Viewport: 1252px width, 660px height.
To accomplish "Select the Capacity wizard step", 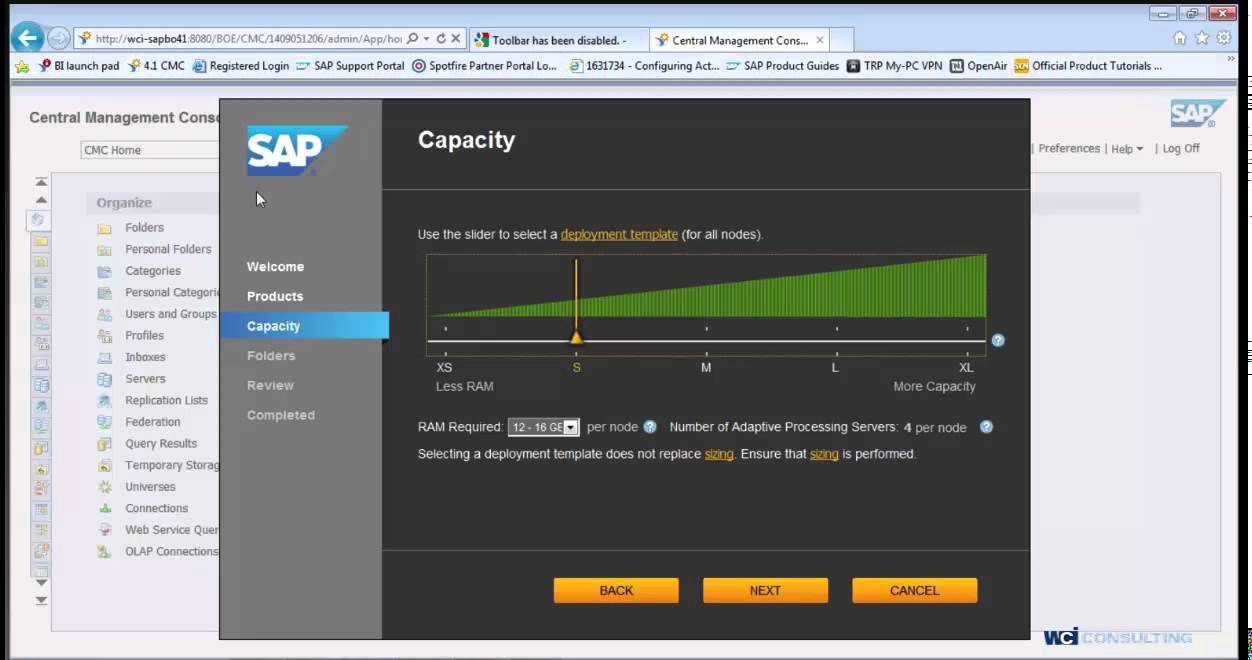I will pos(304,326).
